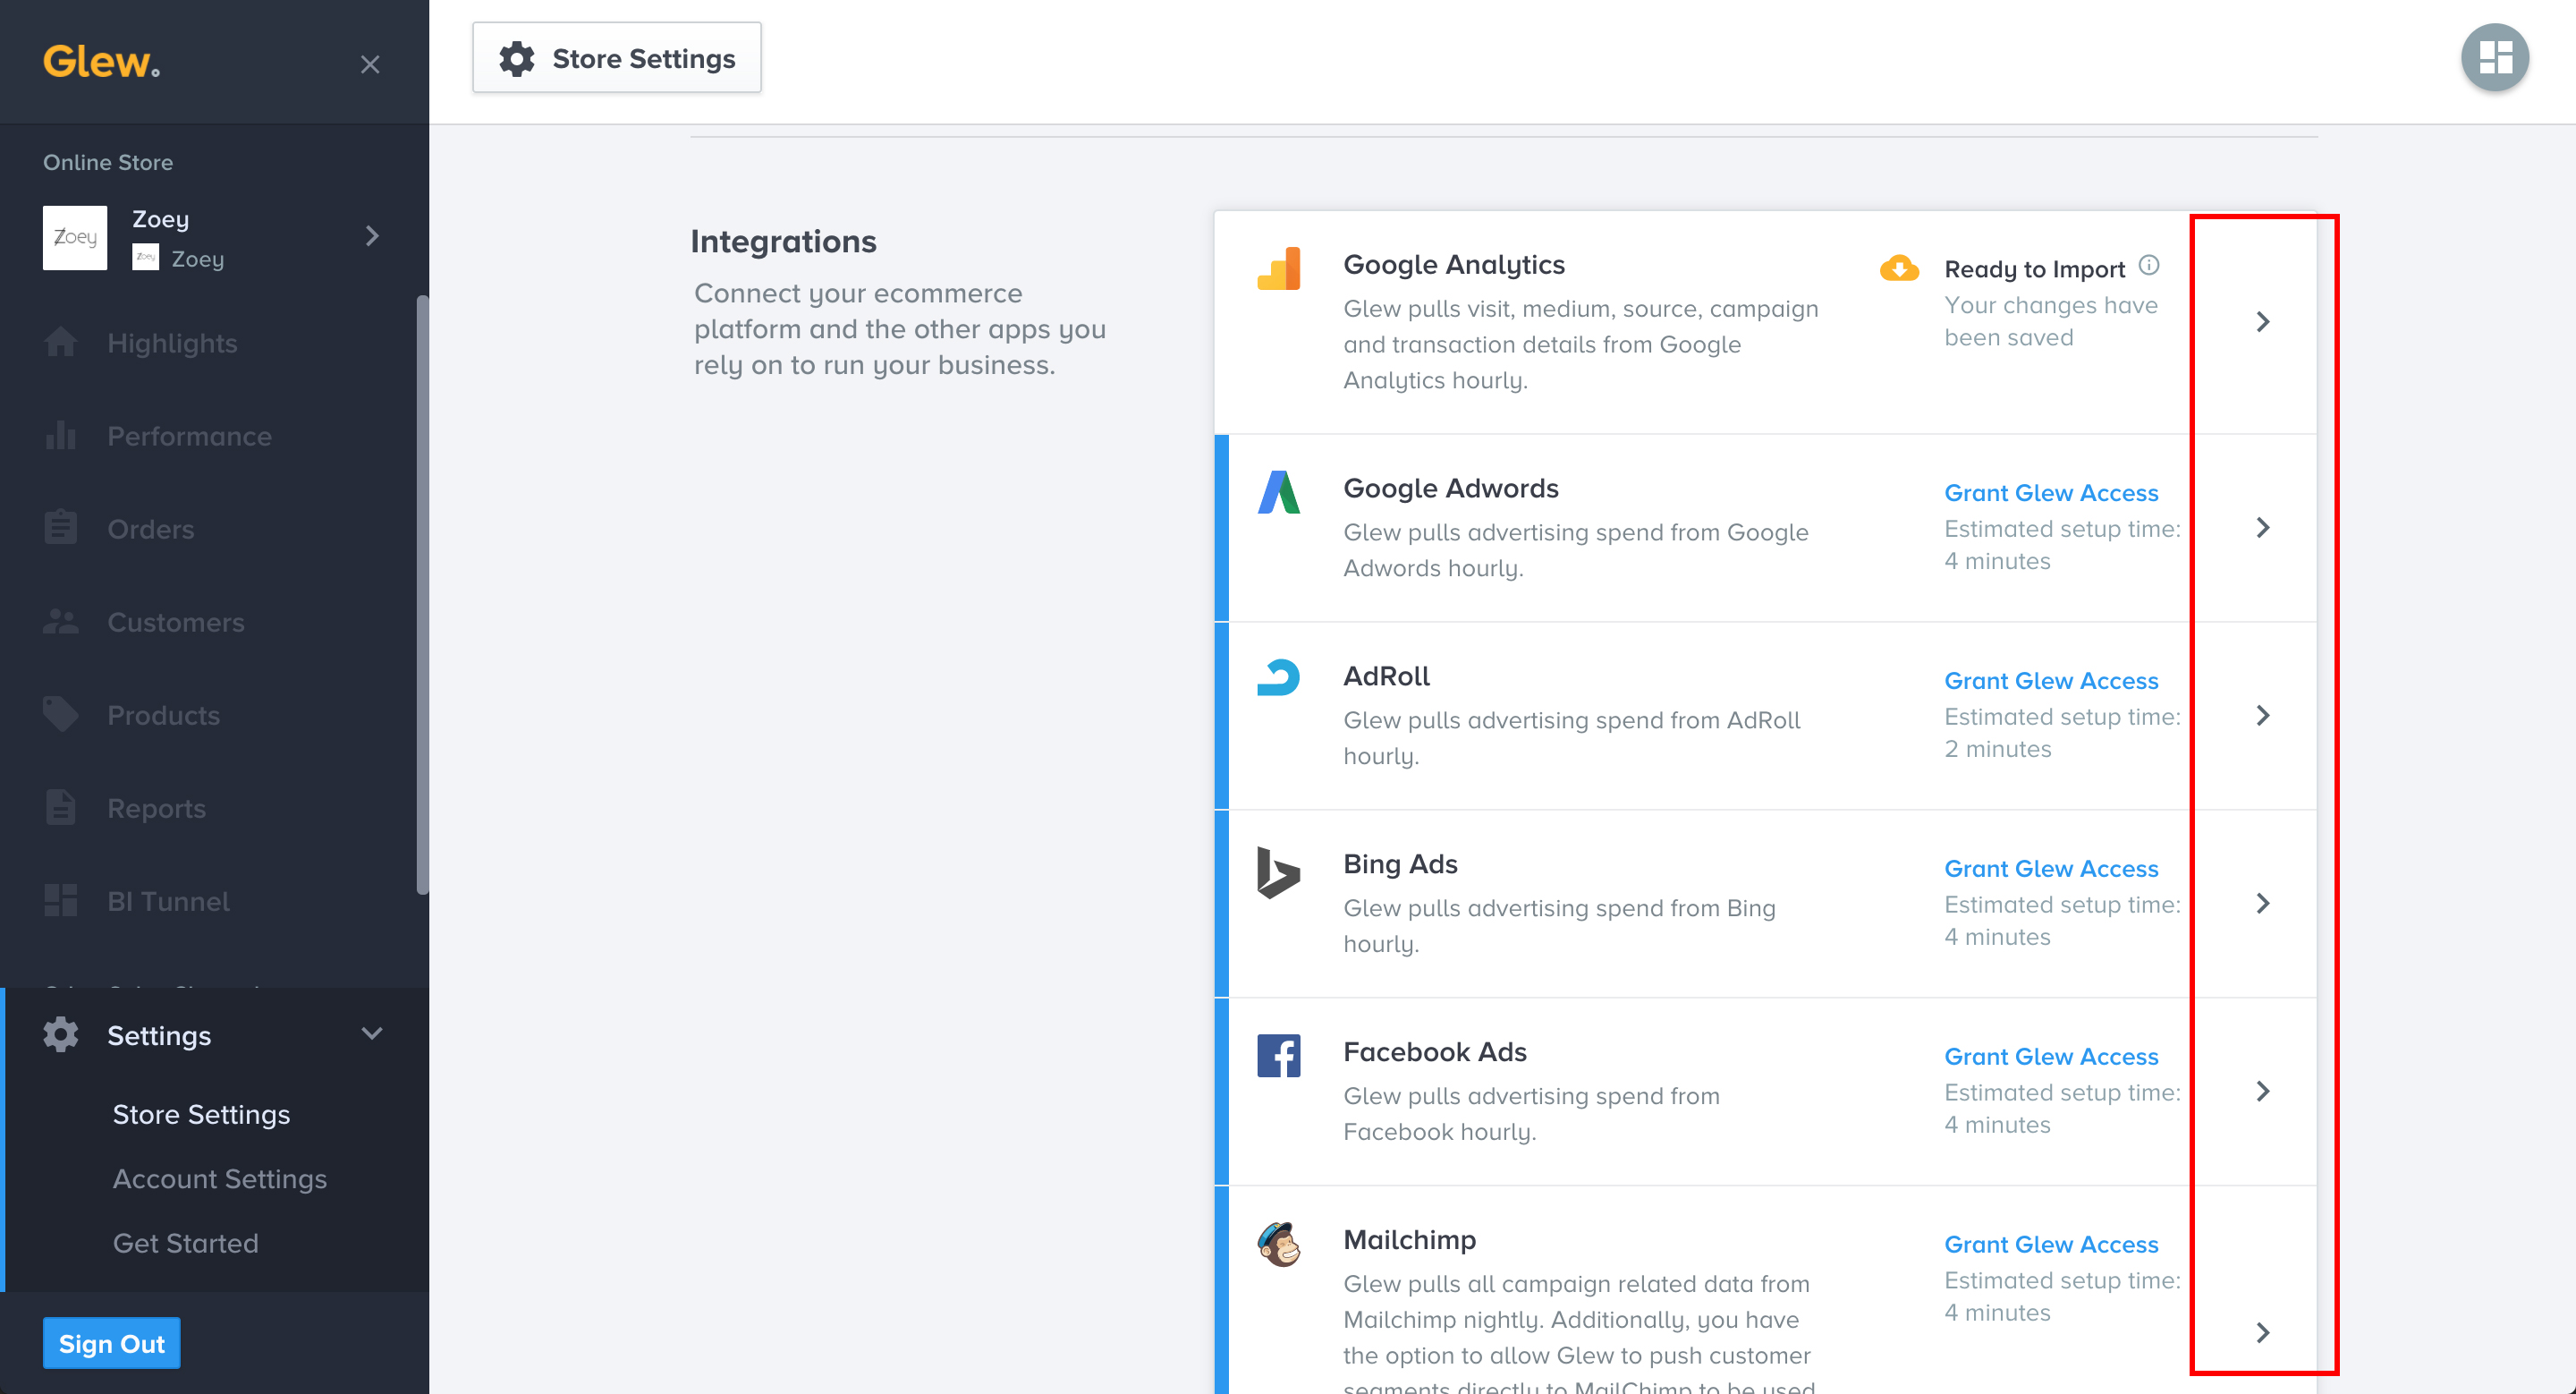
Task: Click the Facebook Ads logo icon
Action: point(1278,1055)
